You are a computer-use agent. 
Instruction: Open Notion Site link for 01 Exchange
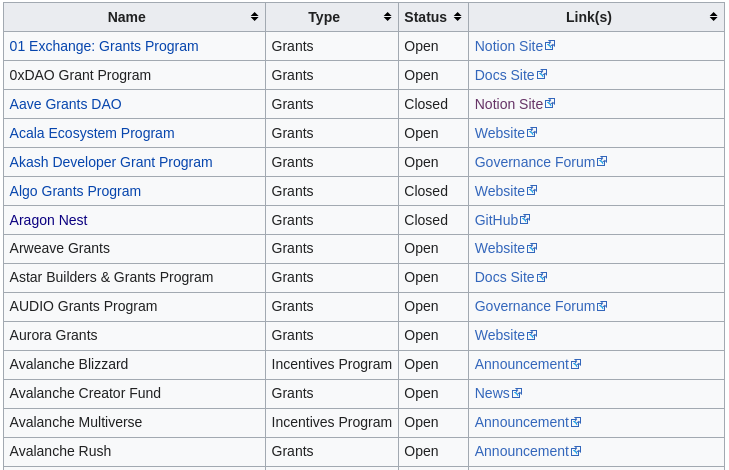(x=515, y=46)
